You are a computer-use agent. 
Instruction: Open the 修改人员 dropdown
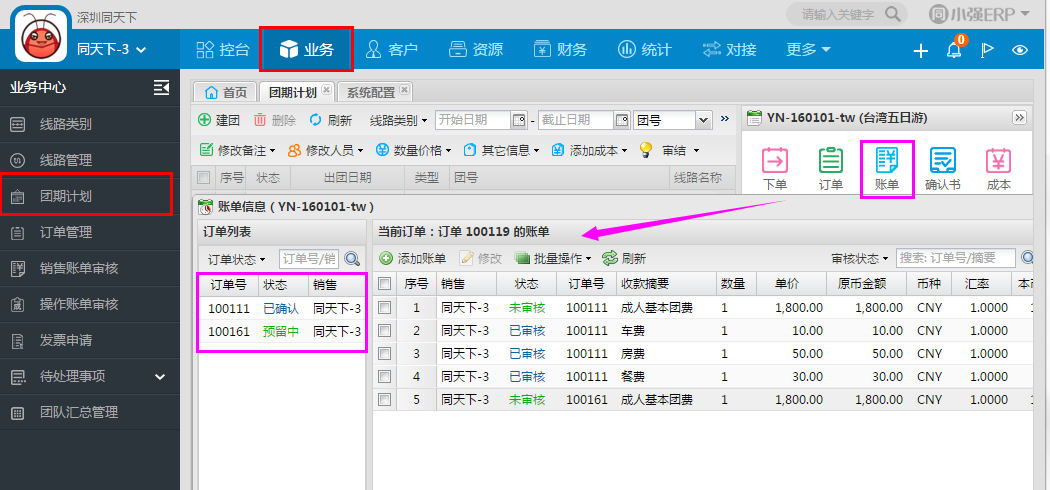[x=325, y=151]
